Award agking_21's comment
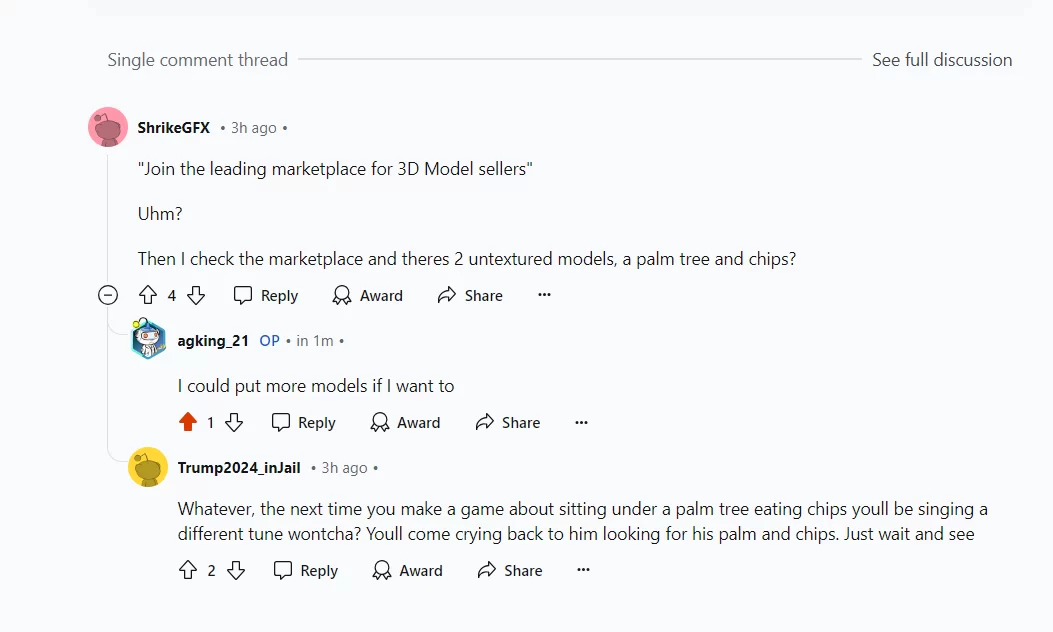The image size is (1053, 632). tap(405, 422)
